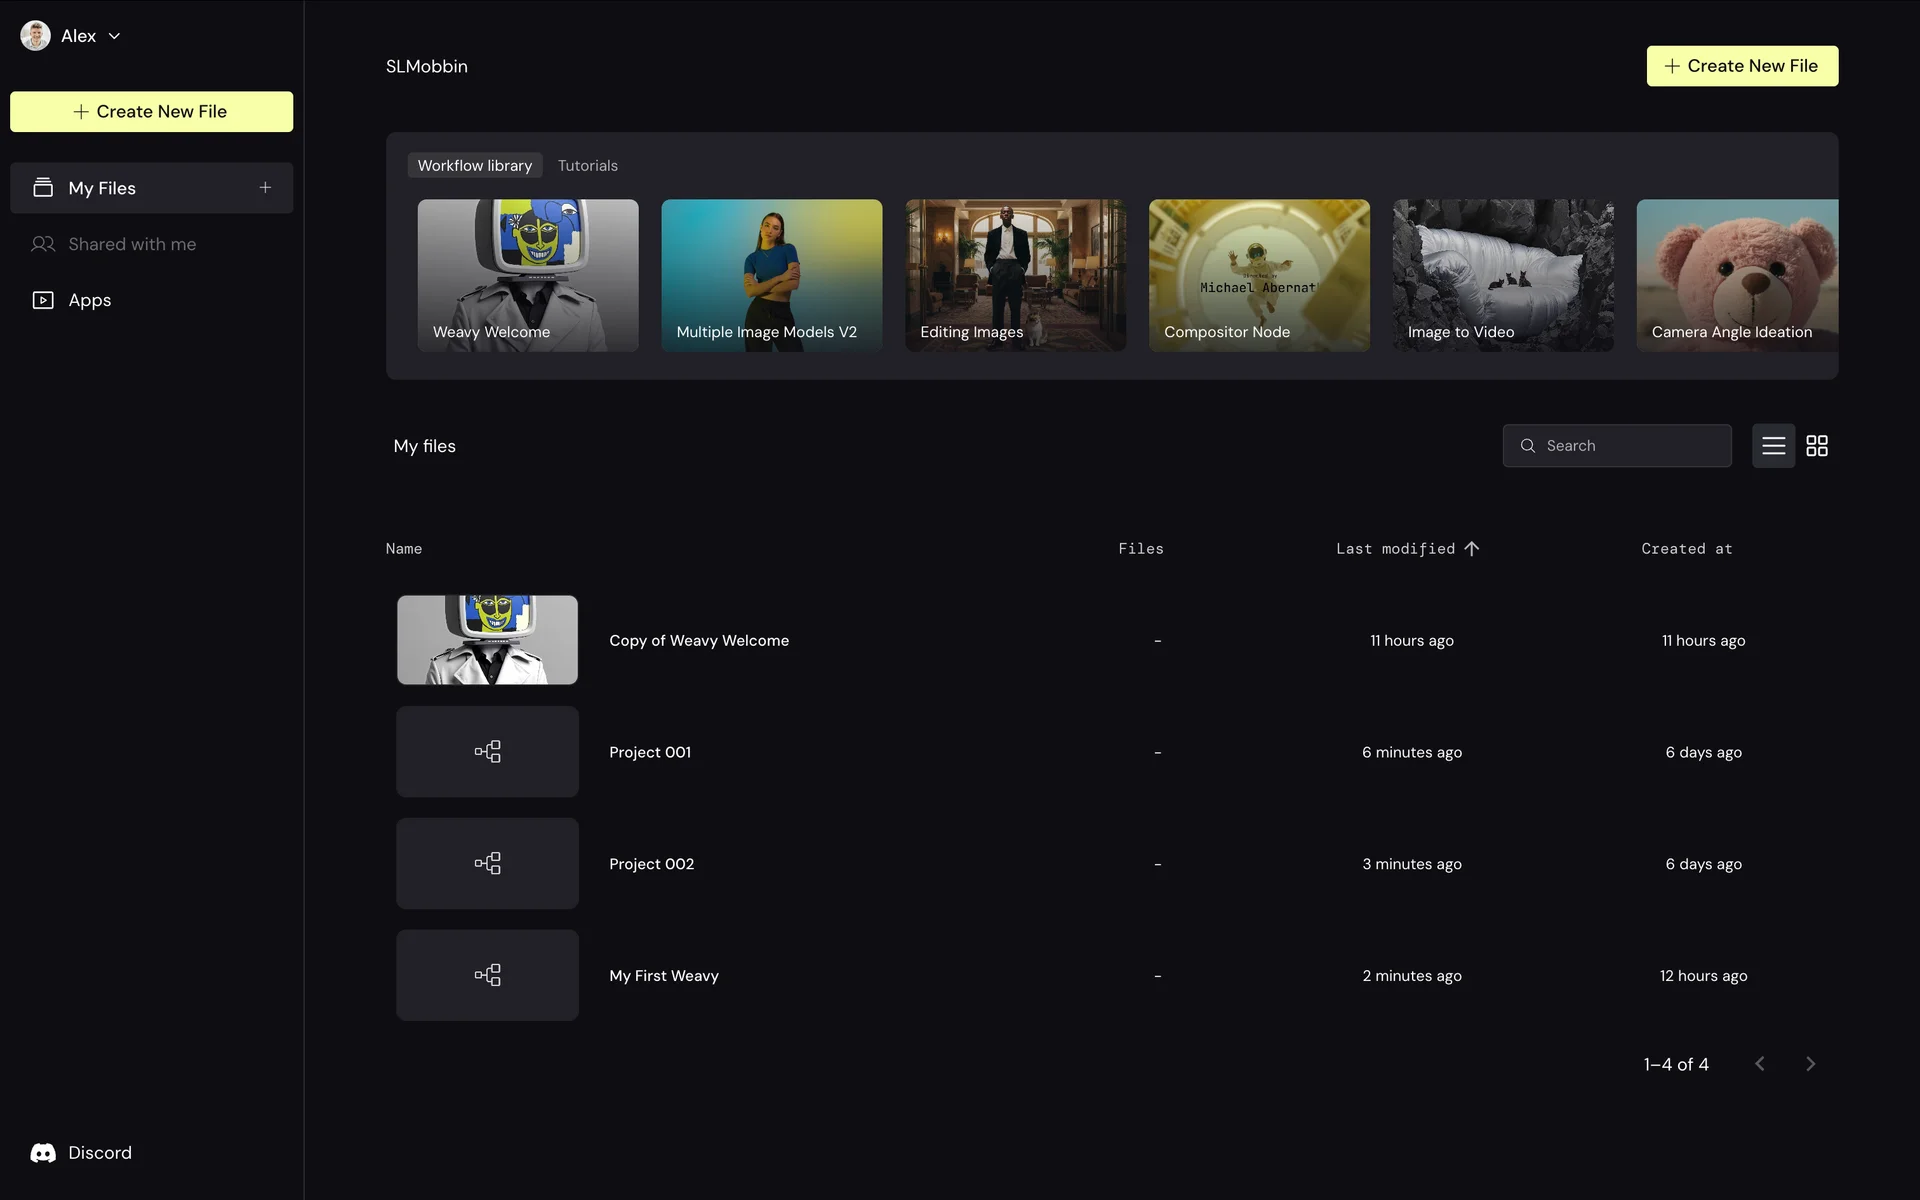Go to next page of files
This screenshot has width=1920, height=1200.
pos(1810,1064)
